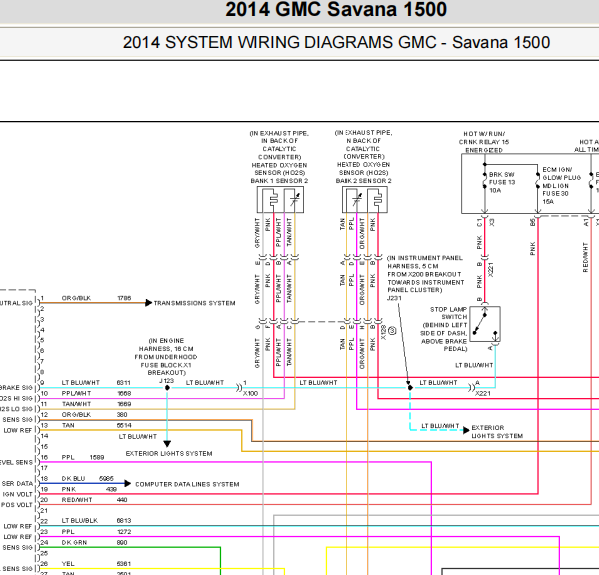Click circuit number 5361 on pin 26
This screenshot has width=599, height=575.
[x=123, y=564]
